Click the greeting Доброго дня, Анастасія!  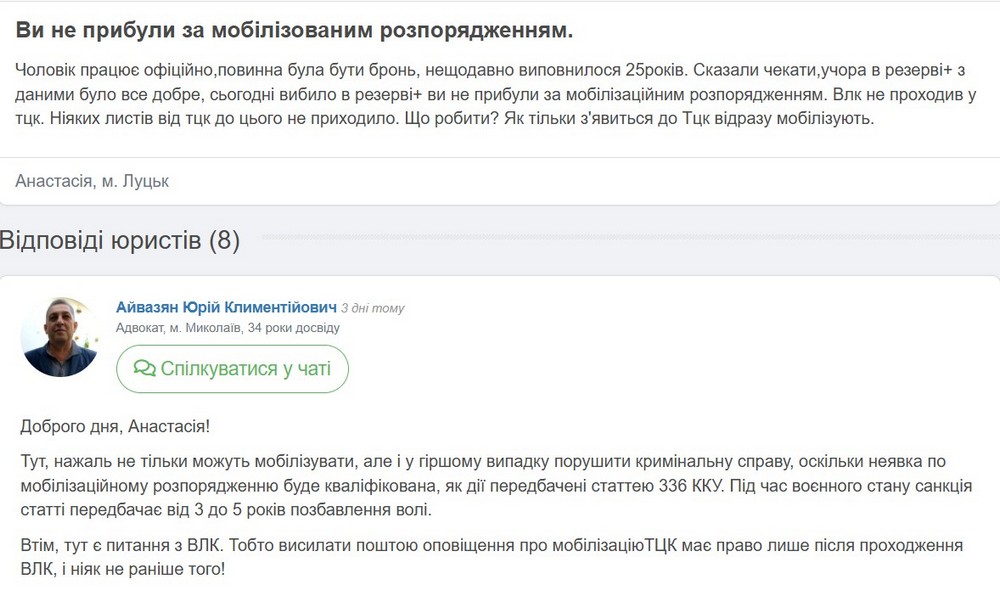coord(115,426)
